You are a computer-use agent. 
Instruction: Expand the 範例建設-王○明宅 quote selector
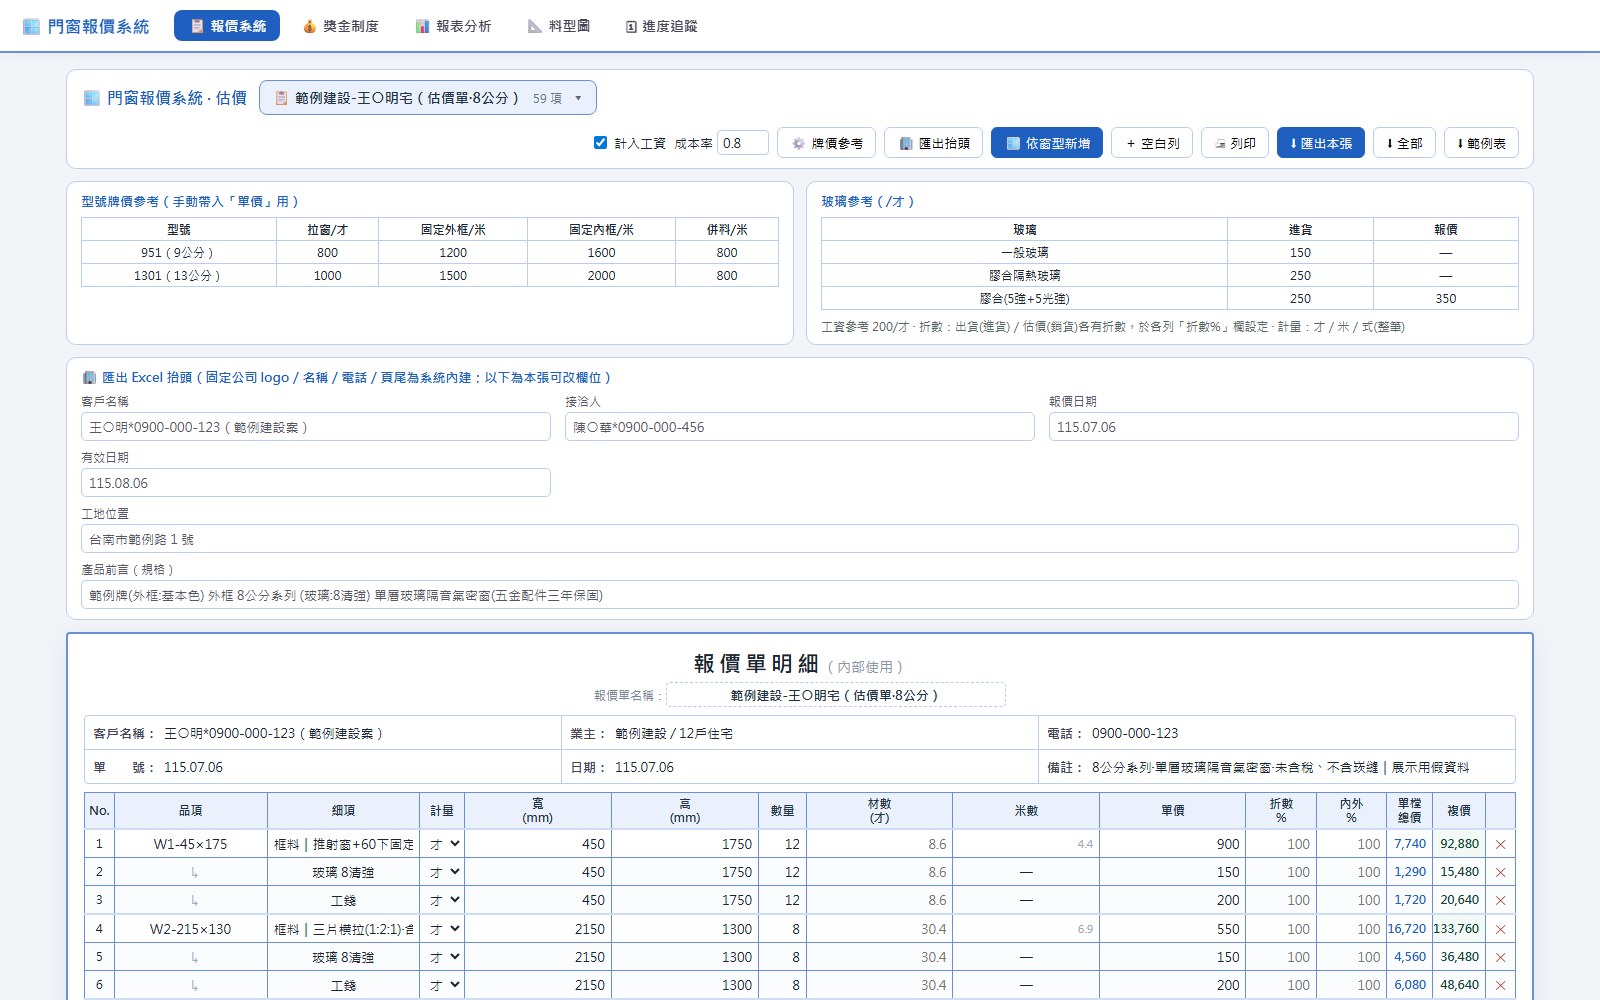point(428,98)
